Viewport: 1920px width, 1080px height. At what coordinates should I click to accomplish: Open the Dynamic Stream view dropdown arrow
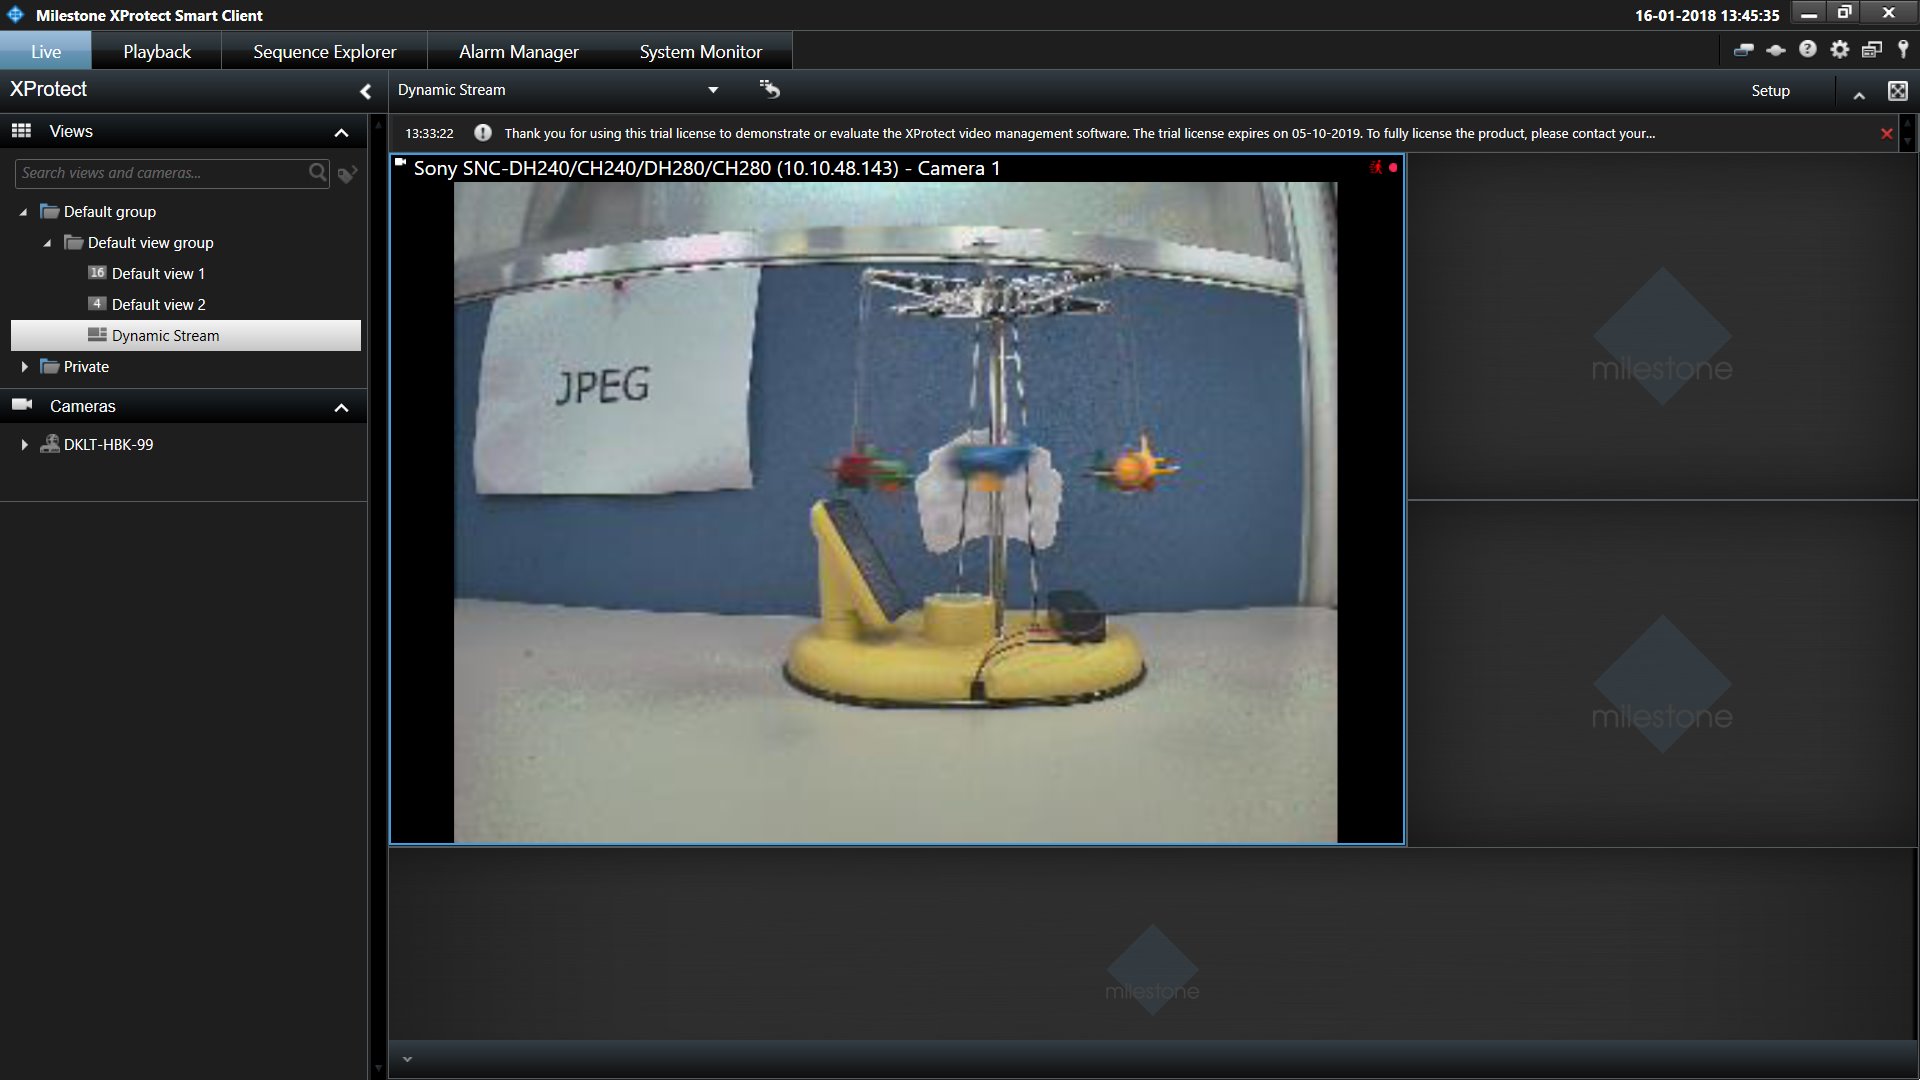click(713, 90)
